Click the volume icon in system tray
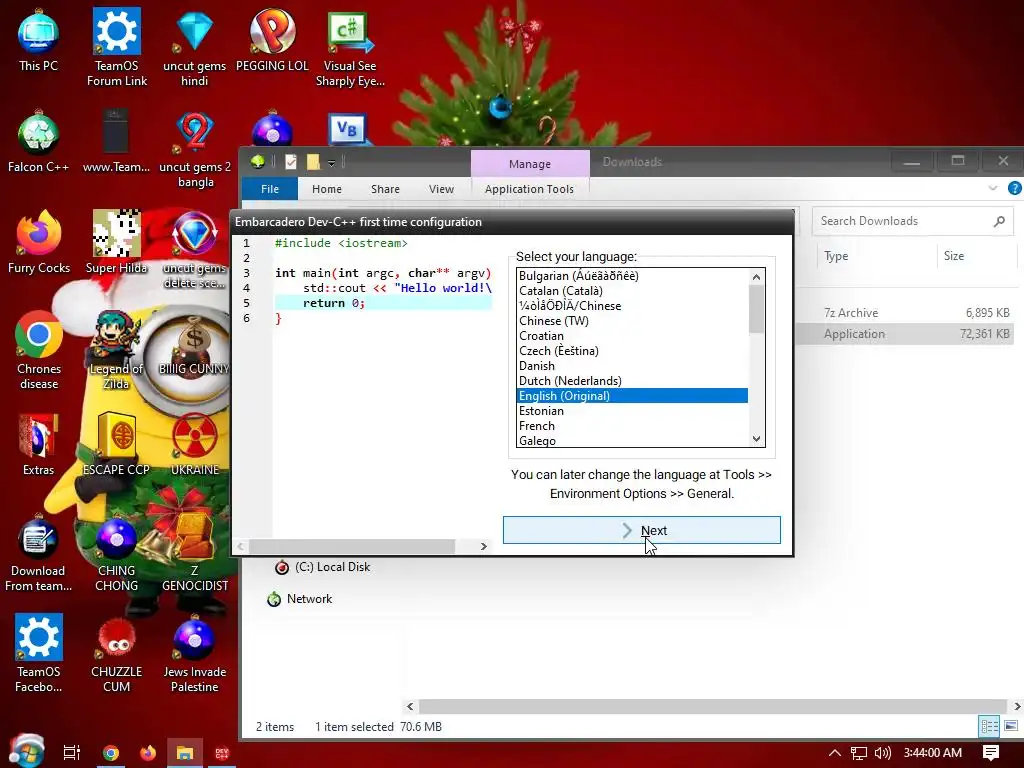Image resolution: width=1024 pixels, height=768 pixels. [x=882, y=752]
